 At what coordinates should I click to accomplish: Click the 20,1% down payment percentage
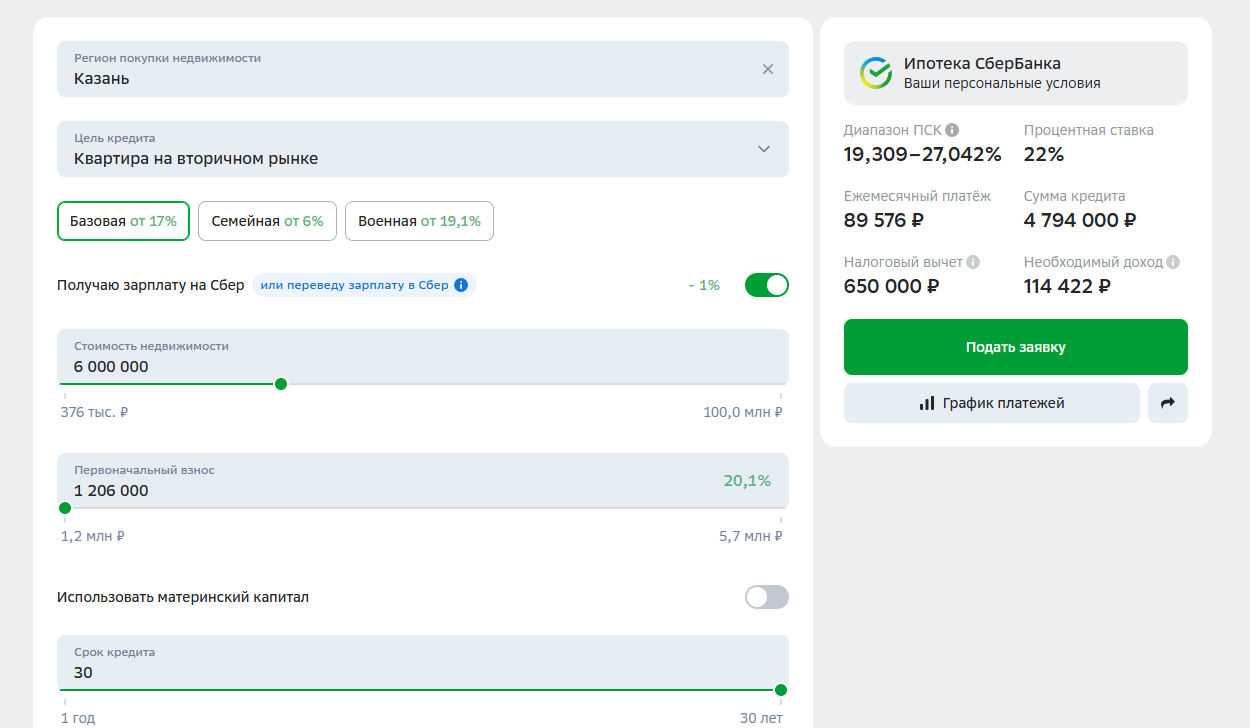coord(747,481)
